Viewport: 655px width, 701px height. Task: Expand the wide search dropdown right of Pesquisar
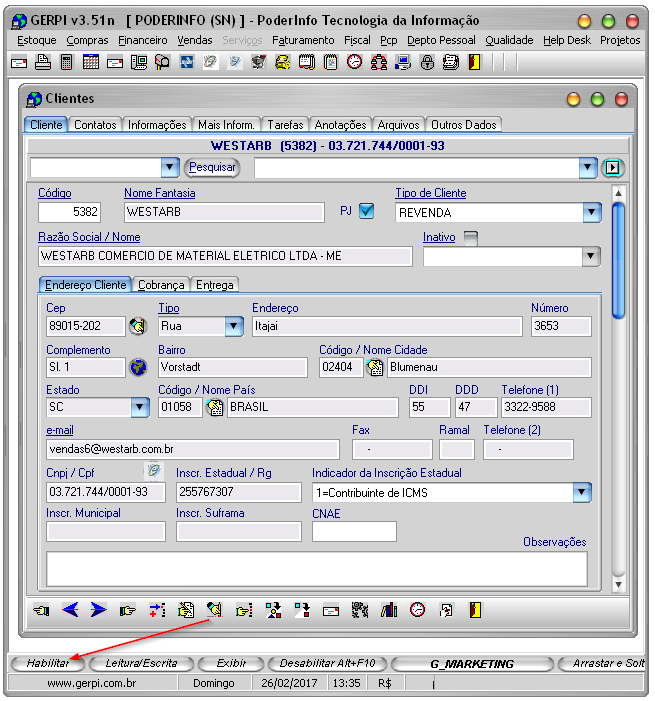pos(587,168)
